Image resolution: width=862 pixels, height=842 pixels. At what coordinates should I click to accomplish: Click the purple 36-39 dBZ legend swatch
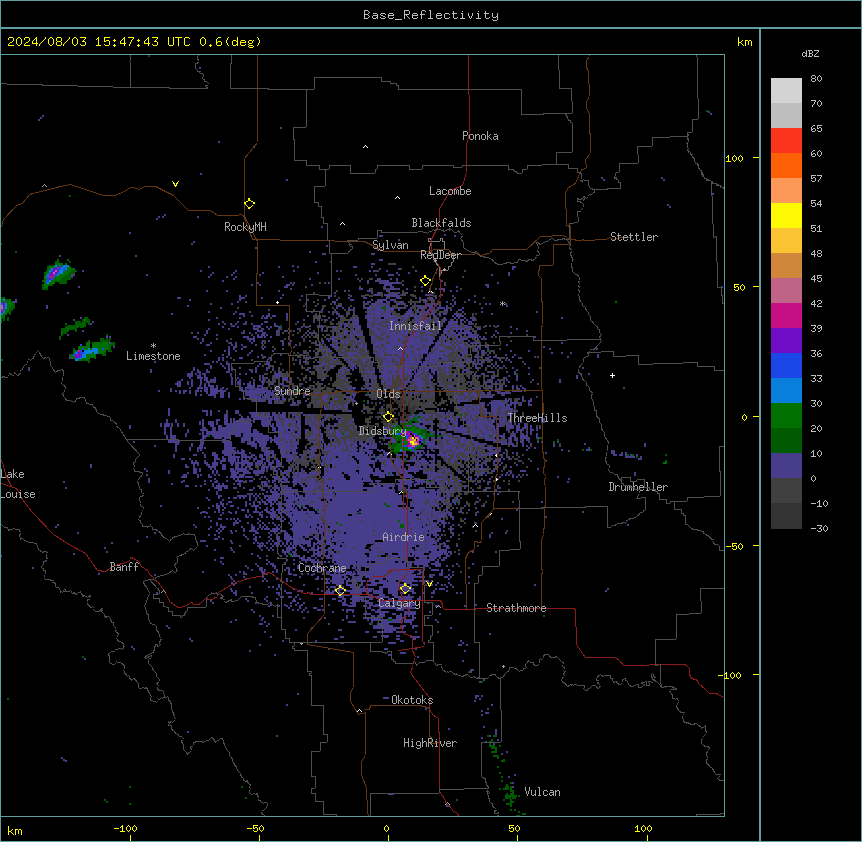click(786, 341)
